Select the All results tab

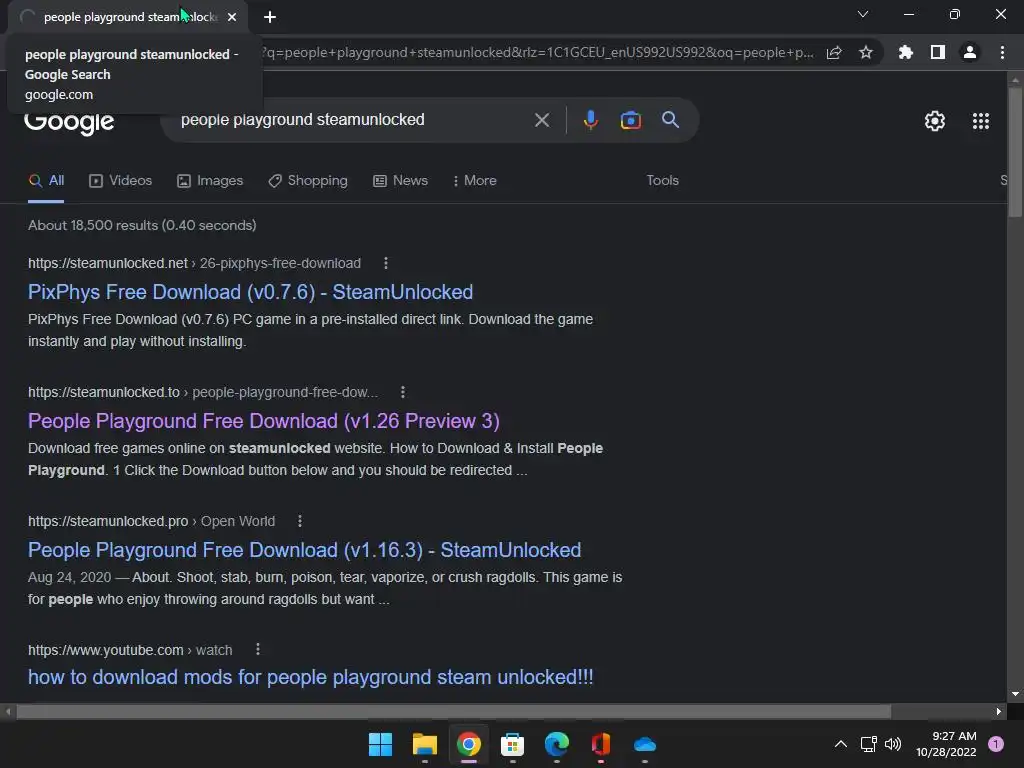[46, 181]
